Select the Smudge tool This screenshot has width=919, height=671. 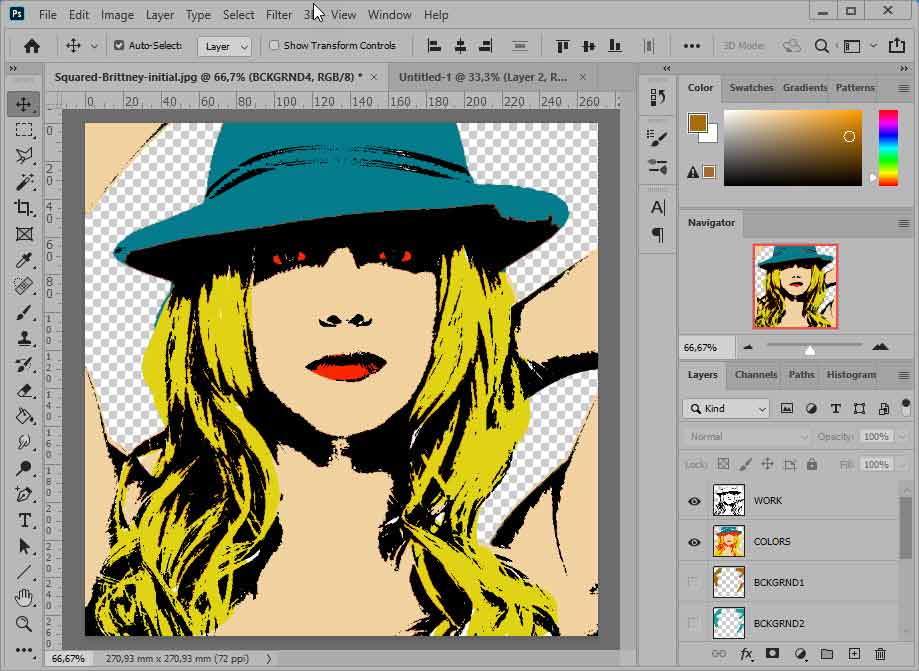(x=23, y=442)
